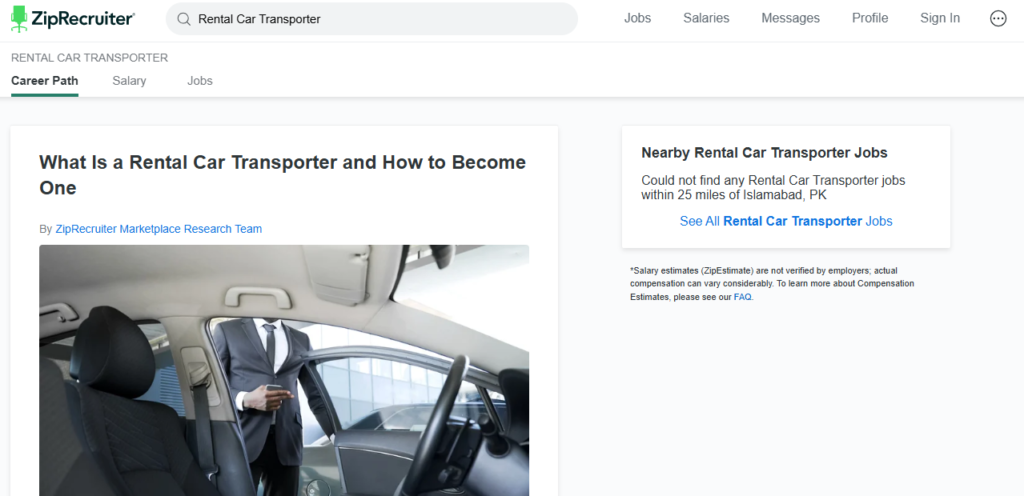Viewport: 1024px width, 496px height.
Task: Click the Nearby Rental Car Transporter Jobs heading
Action: tap(764, 153)
